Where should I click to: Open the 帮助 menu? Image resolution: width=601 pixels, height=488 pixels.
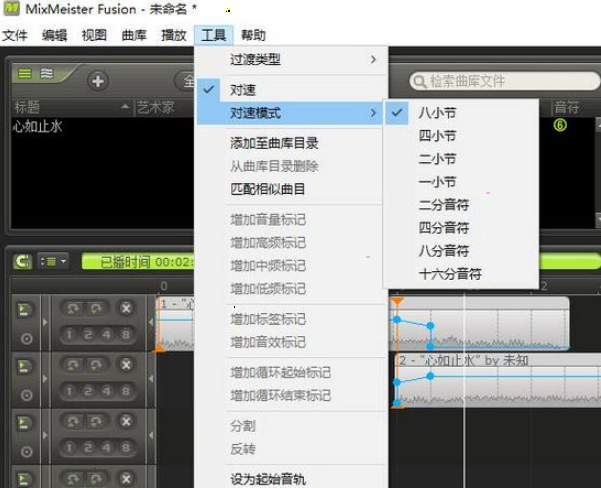click(253, 35)
